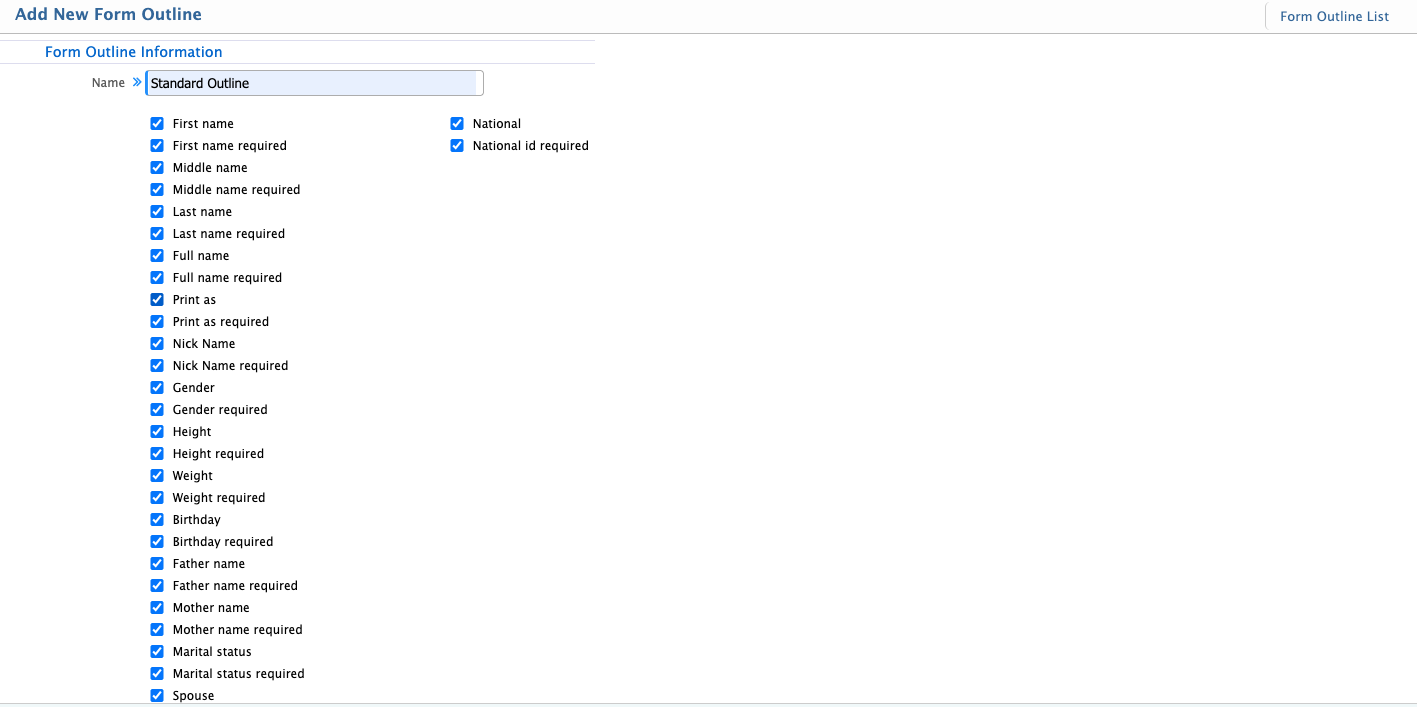The width and height of the screenshot is (1417, 707).
Task: Click the Form Outline Information heading
Action: 133,51
